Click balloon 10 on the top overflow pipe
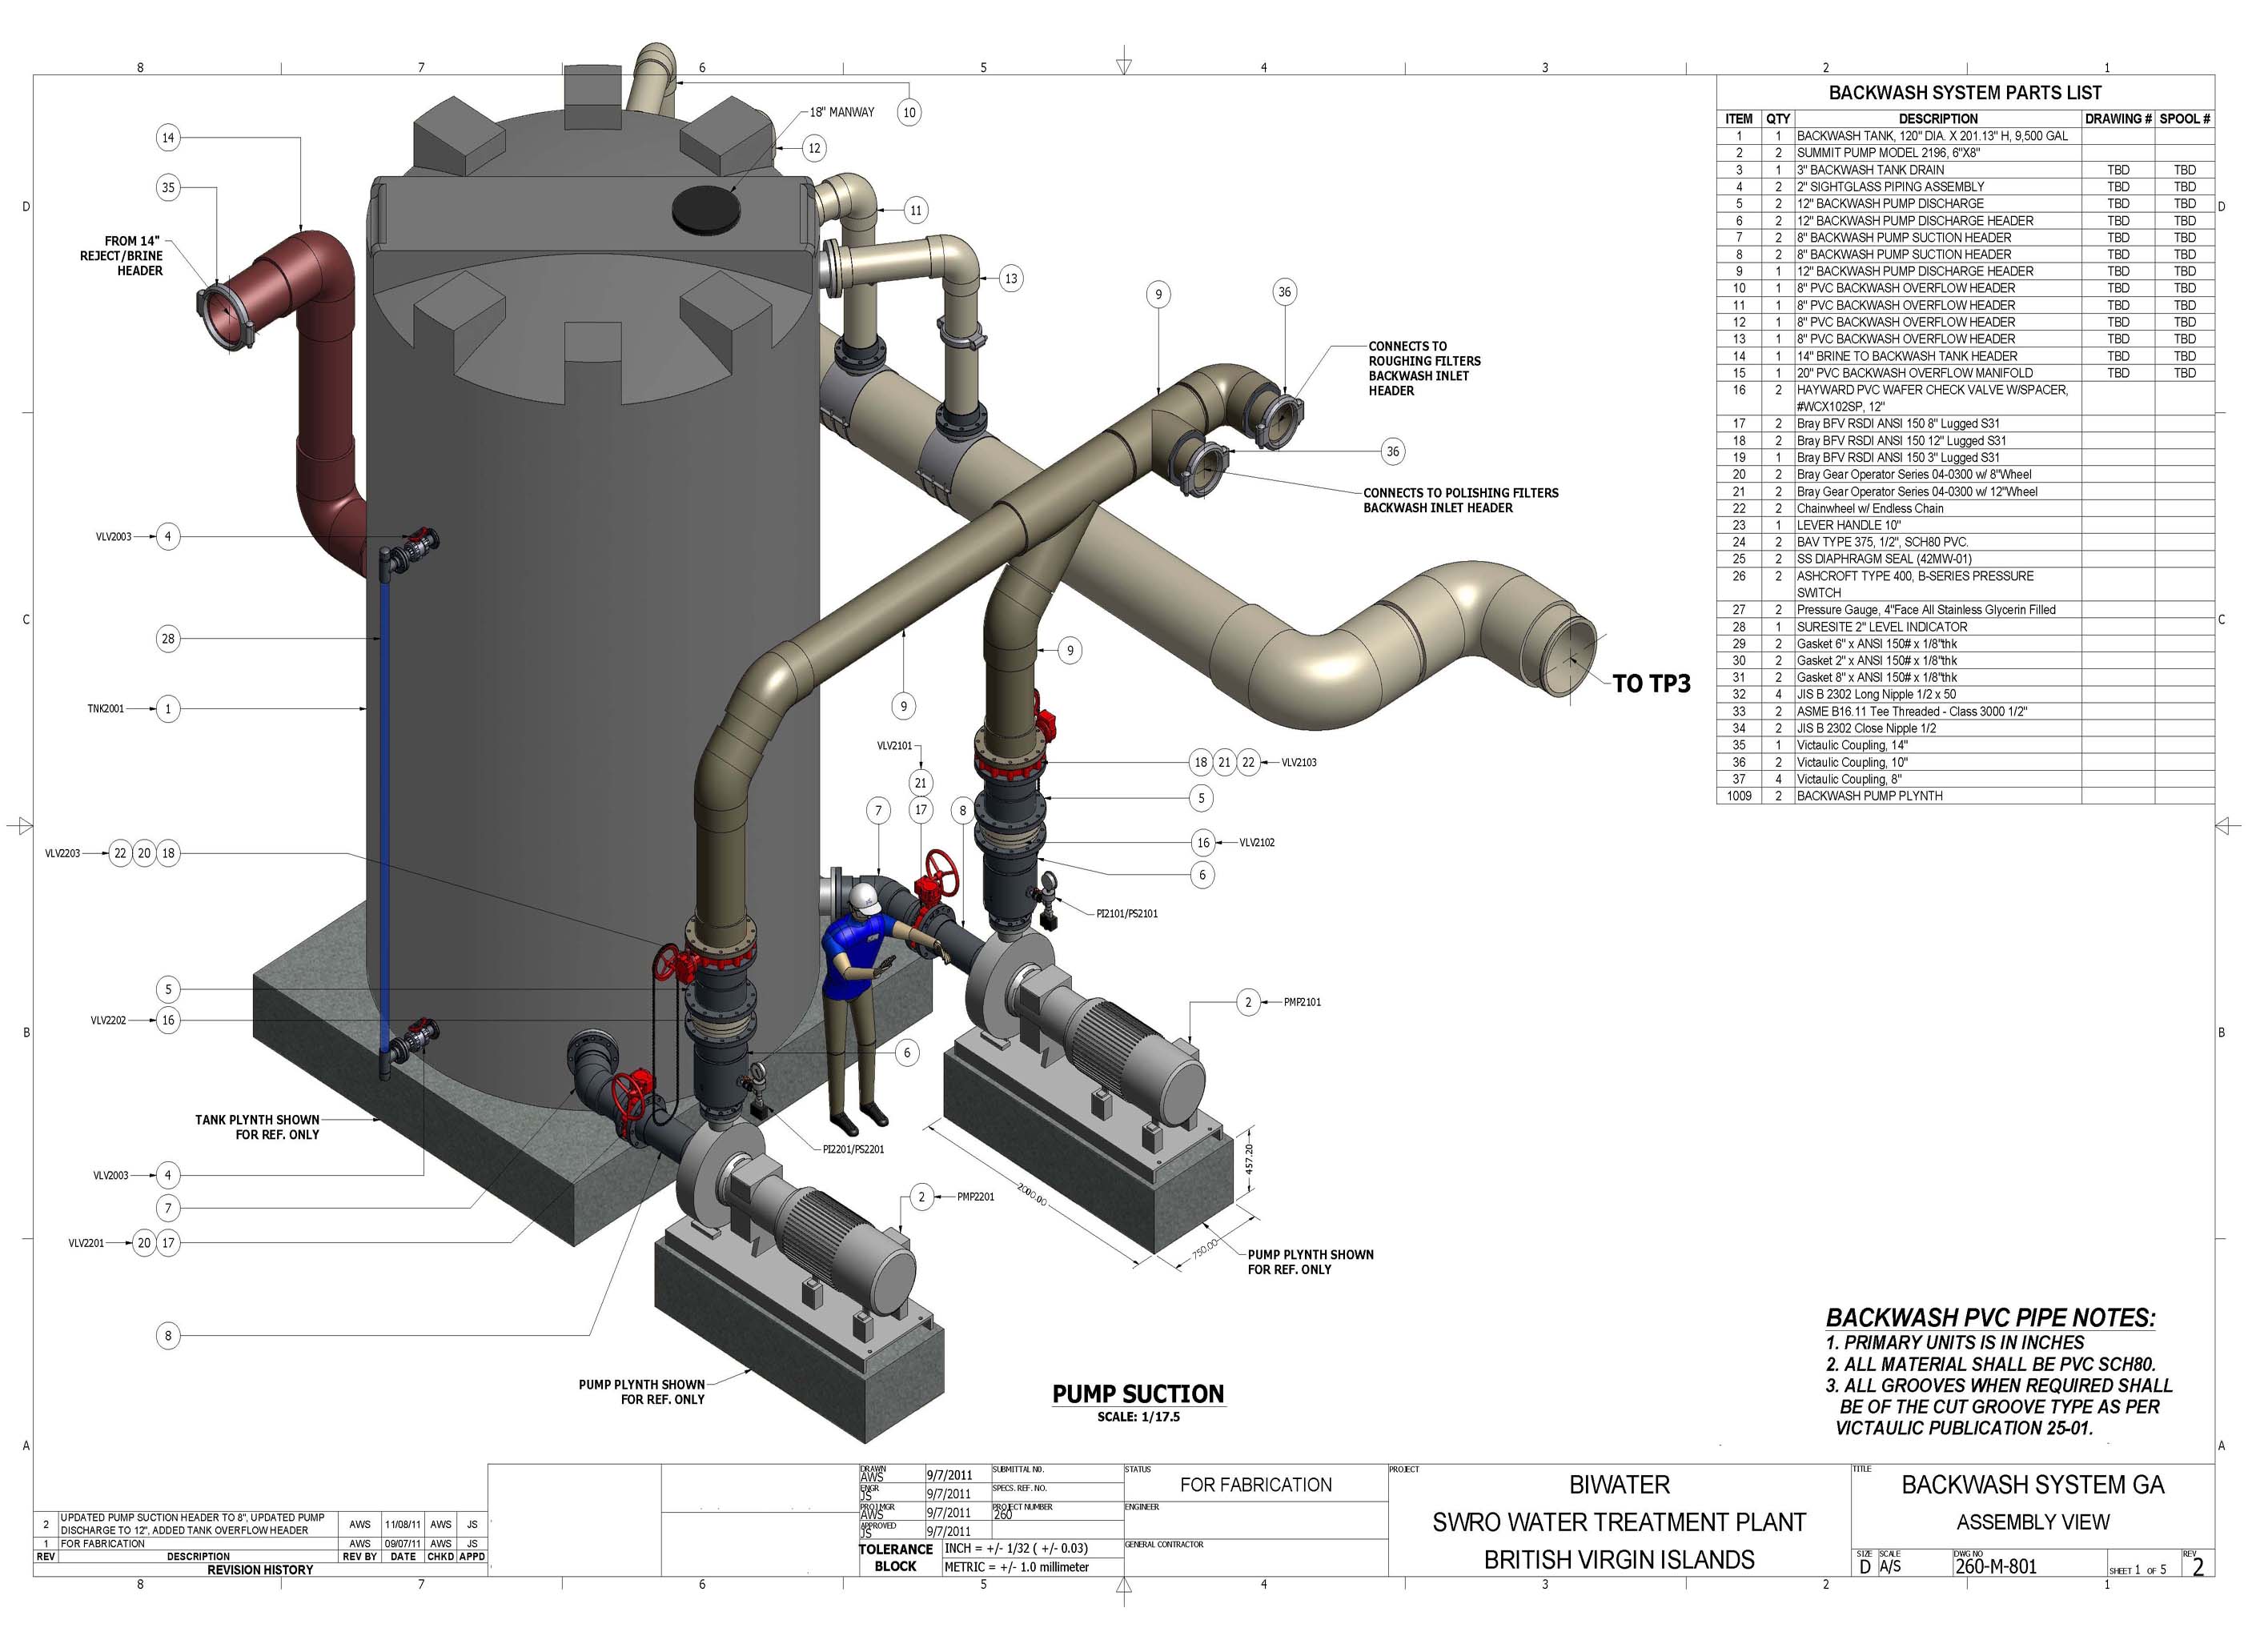The height and width of the screenshot is (1652, 2248). (x=909, y=113)
